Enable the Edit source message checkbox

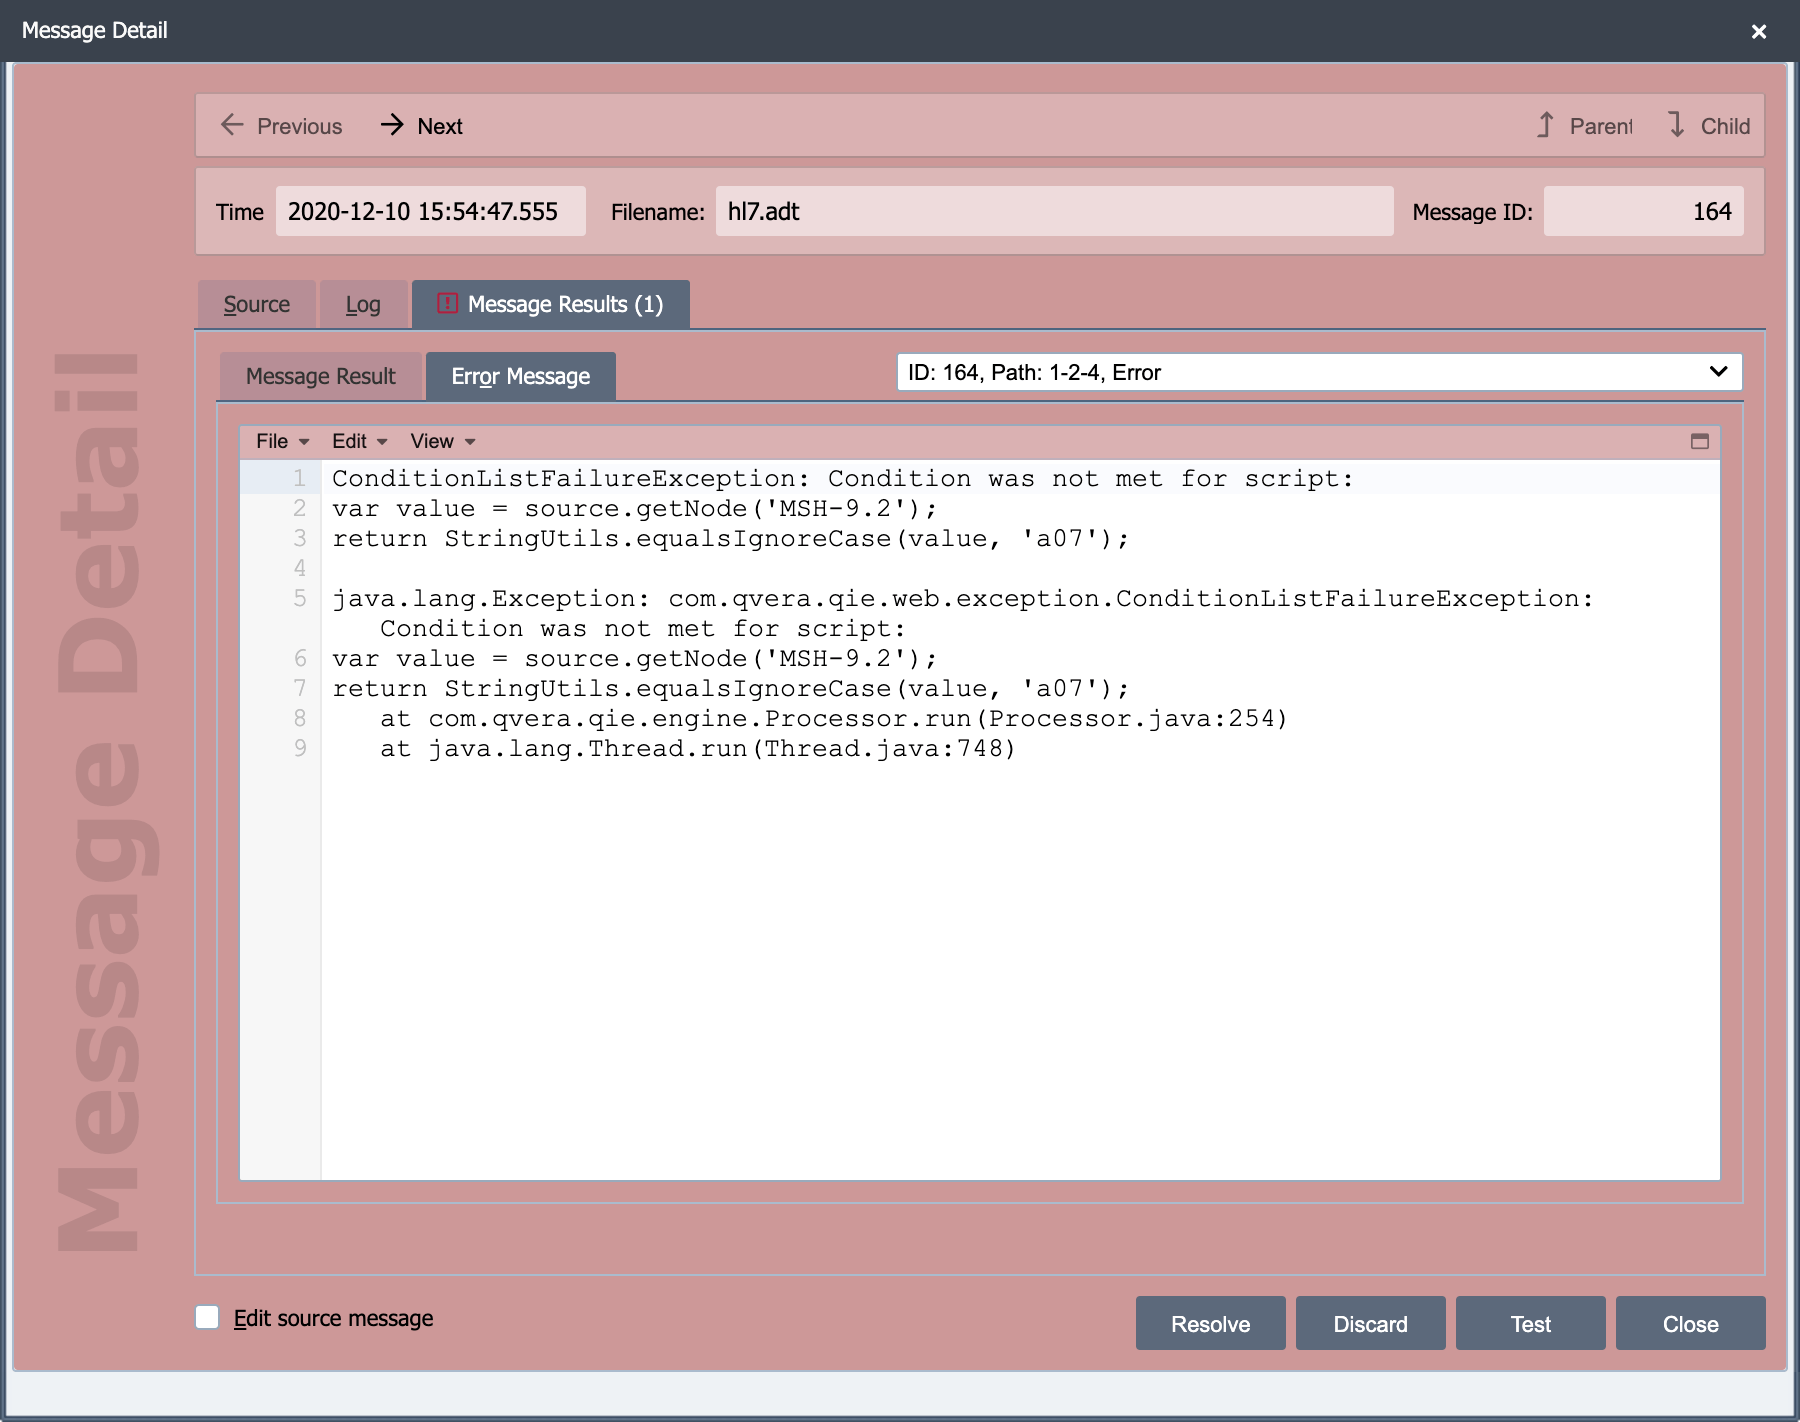tap(207, 1317)
